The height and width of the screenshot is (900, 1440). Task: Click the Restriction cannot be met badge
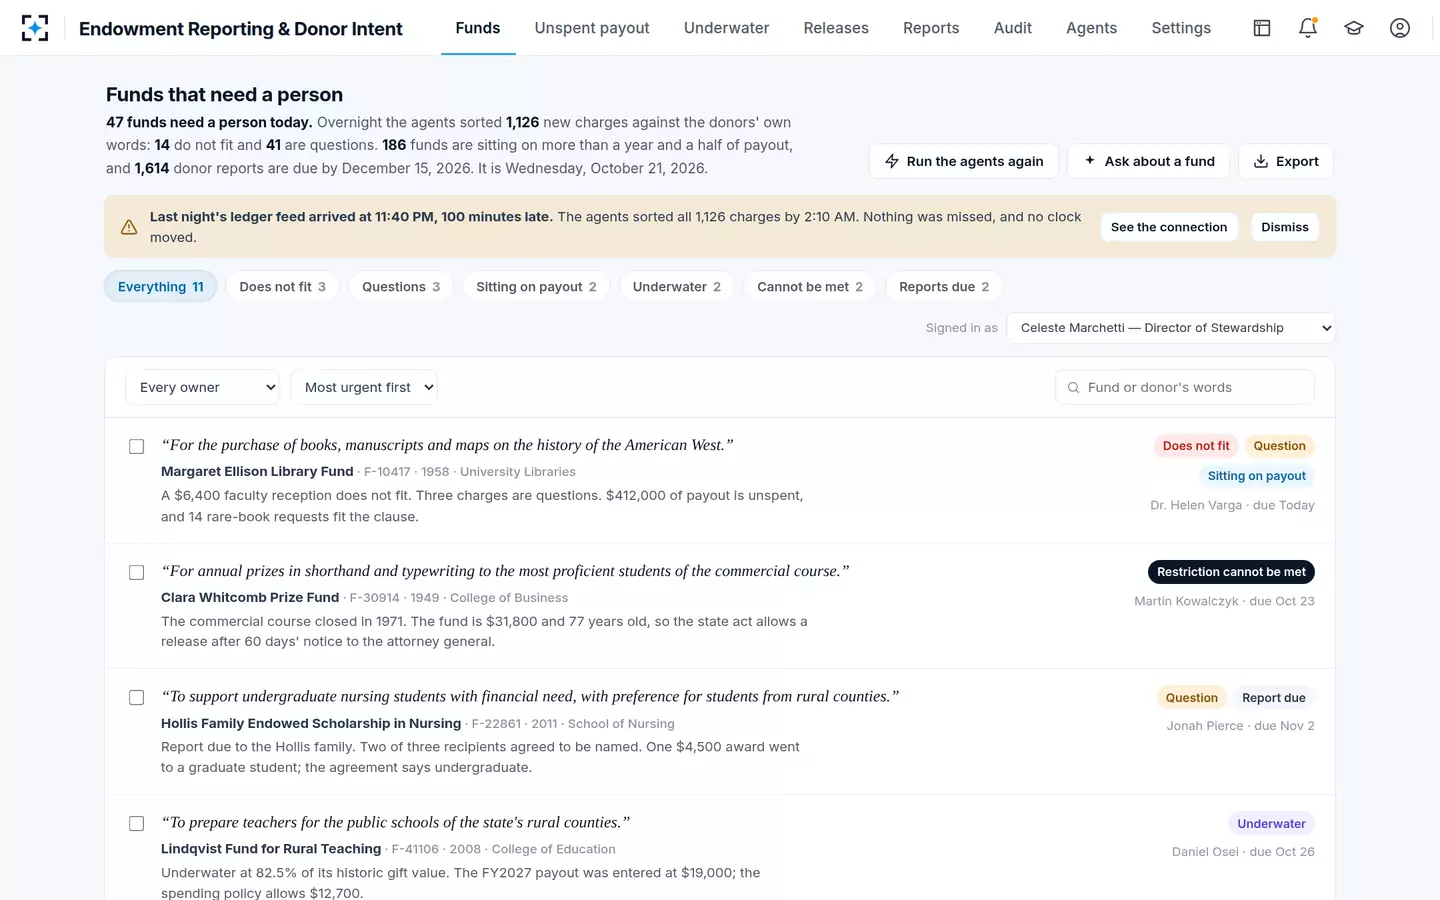pos(1231,572)
